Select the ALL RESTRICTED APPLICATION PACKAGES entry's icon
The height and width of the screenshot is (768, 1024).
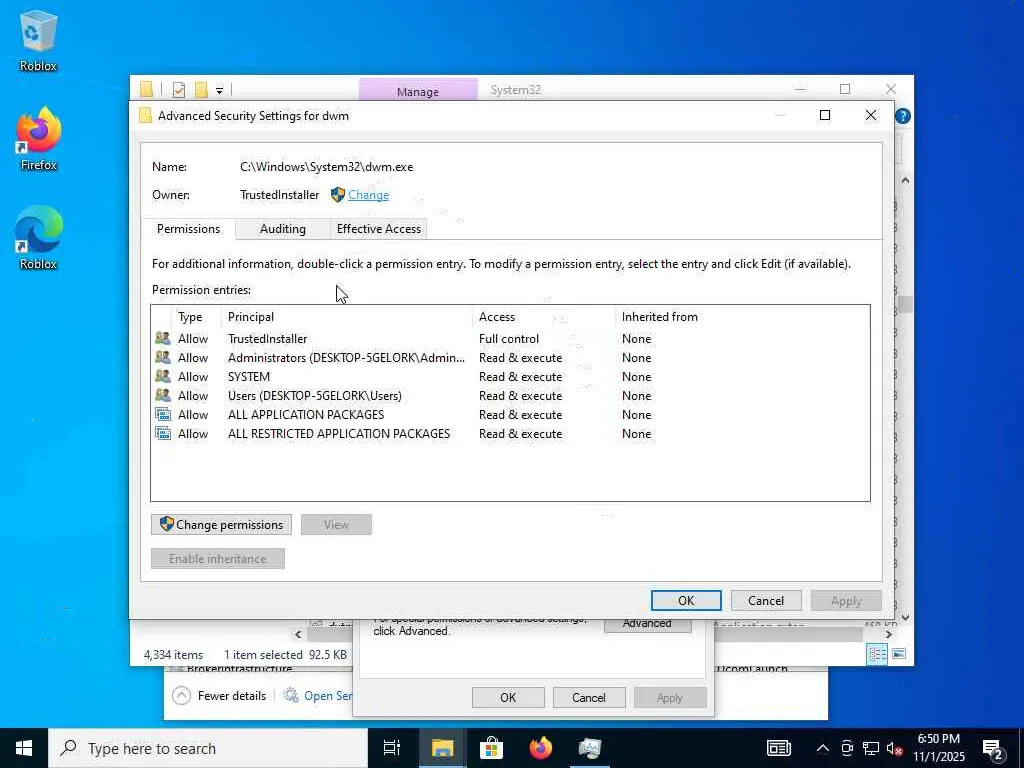[163, 433]
